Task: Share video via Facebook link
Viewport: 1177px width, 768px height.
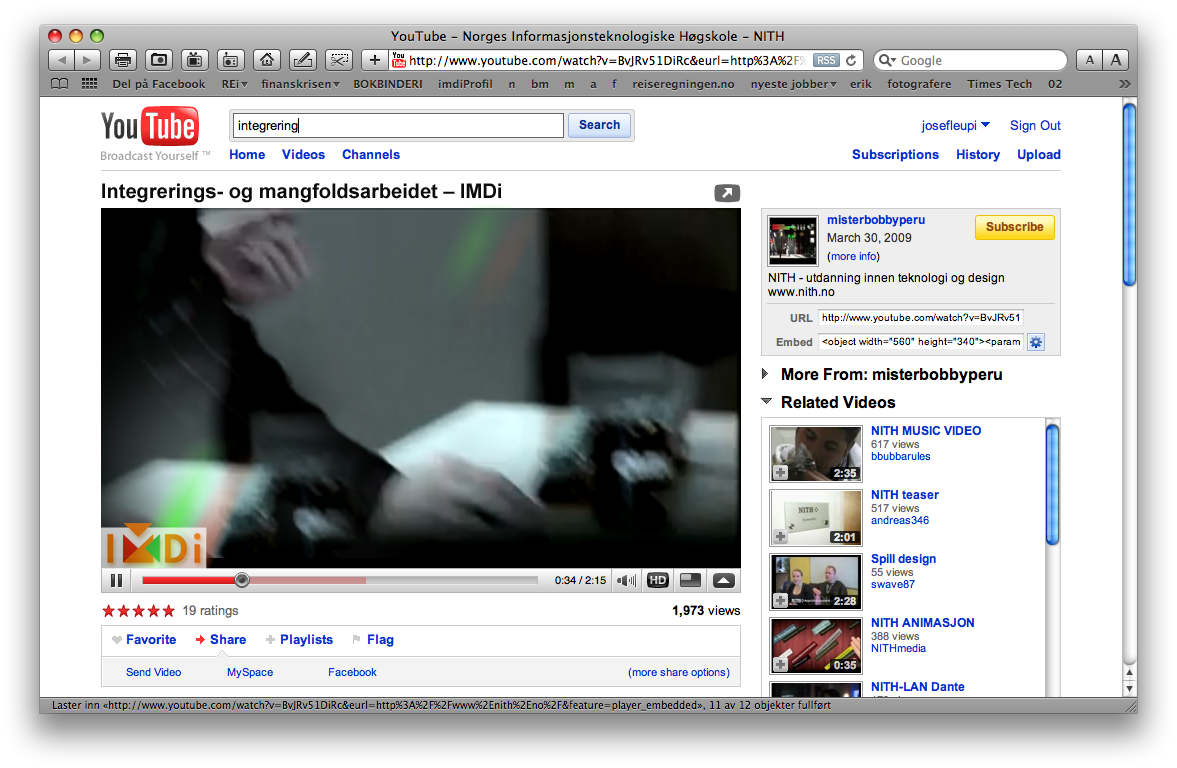Action: click(352, 673)
